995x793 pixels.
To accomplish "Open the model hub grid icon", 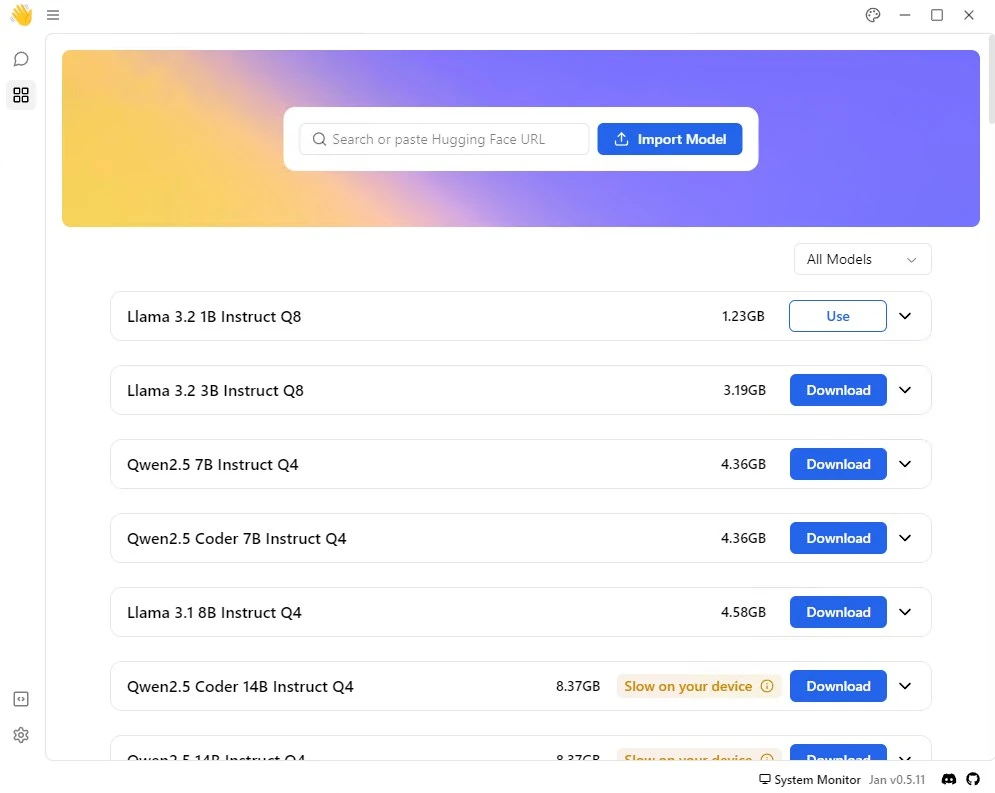I will tap(21, 96).
